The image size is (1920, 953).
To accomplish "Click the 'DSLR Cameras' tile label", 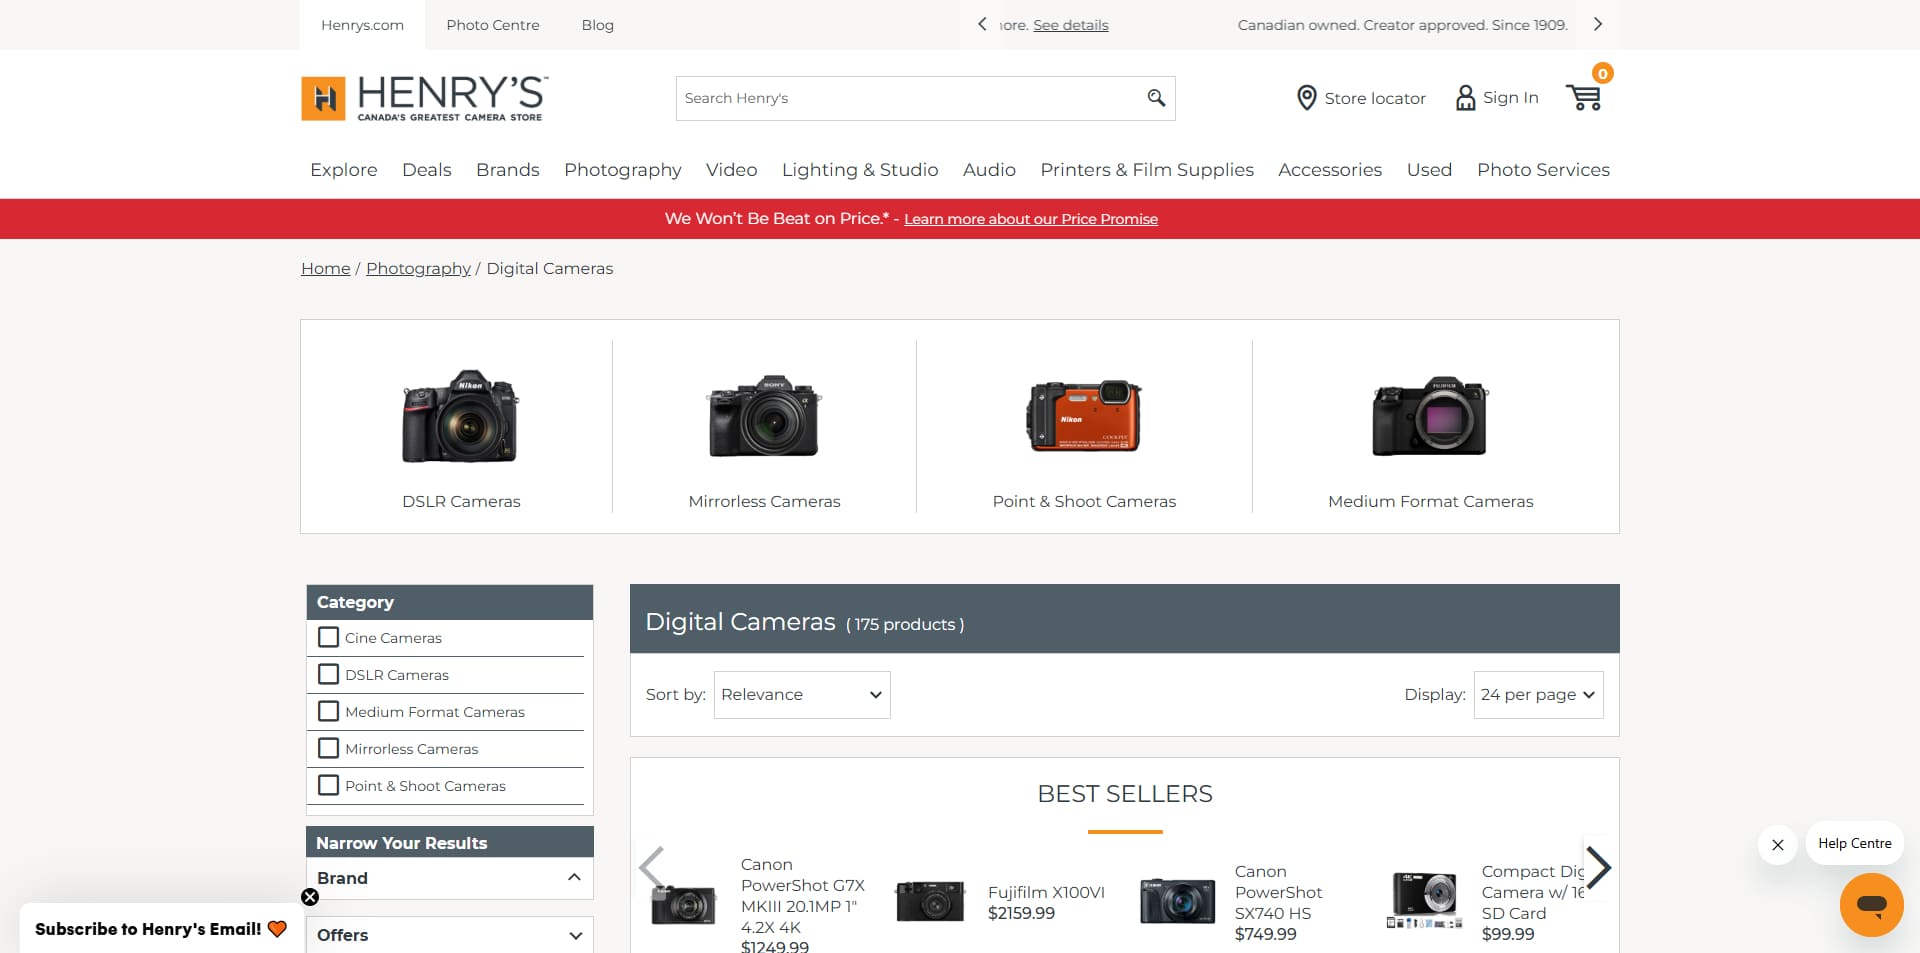I will coord(461,501).
